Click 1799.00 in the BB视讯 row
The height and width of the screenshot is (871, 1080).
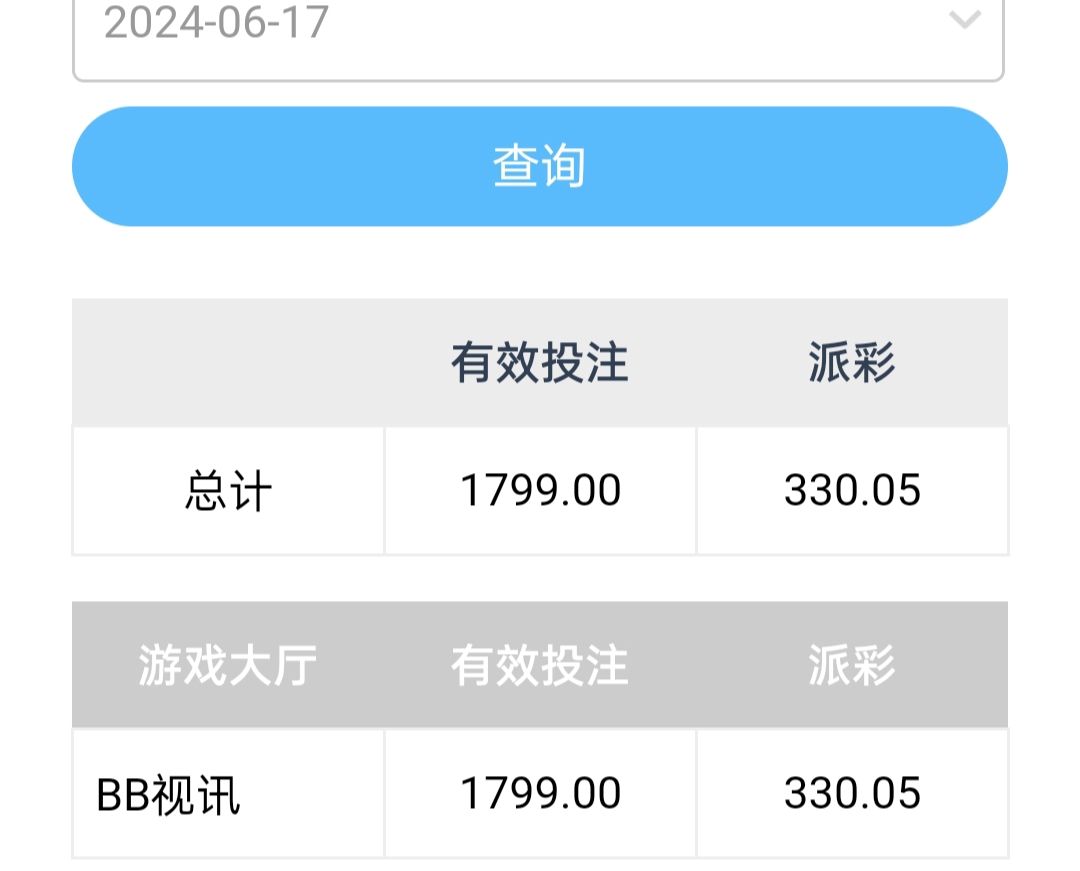pos(540,794)
